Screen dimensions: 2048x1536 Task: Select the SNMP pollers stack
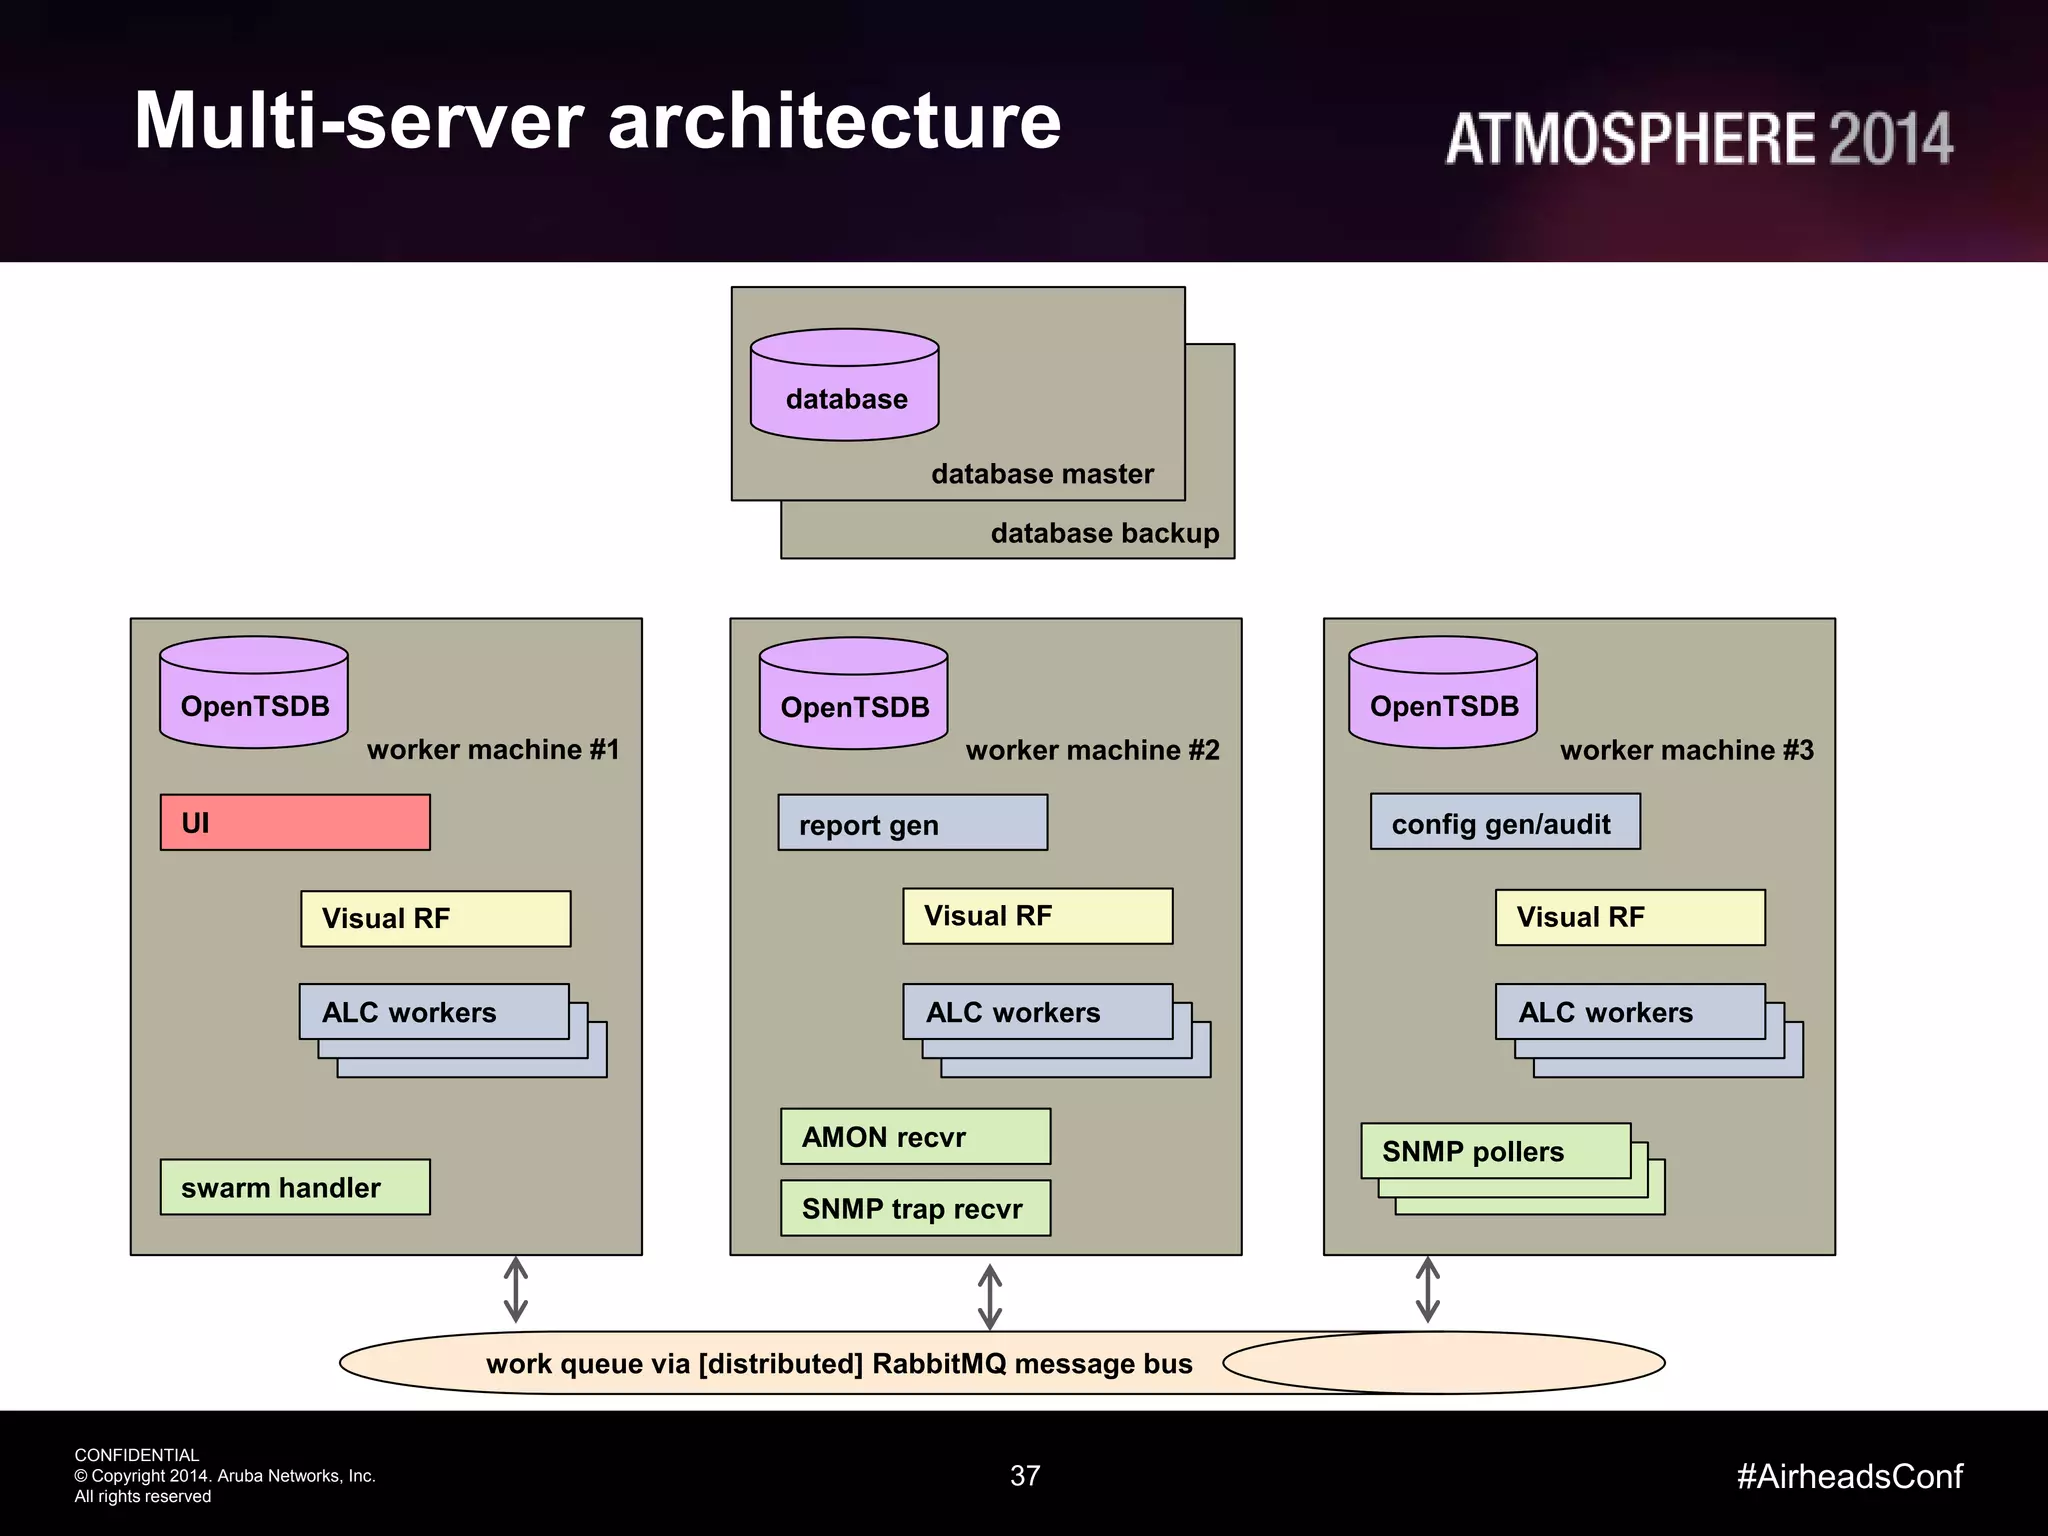click(x=1496, y=1152)
